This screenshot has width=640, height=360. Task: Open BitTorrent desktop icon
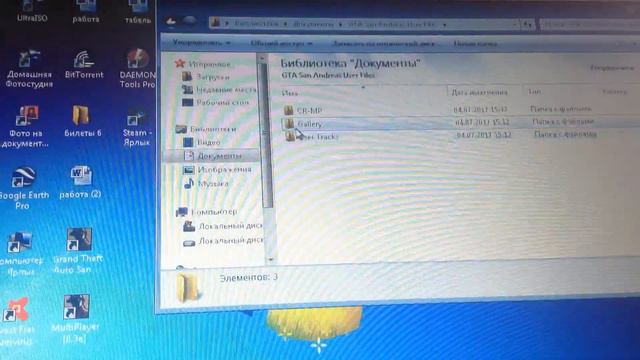coord(84,64)
